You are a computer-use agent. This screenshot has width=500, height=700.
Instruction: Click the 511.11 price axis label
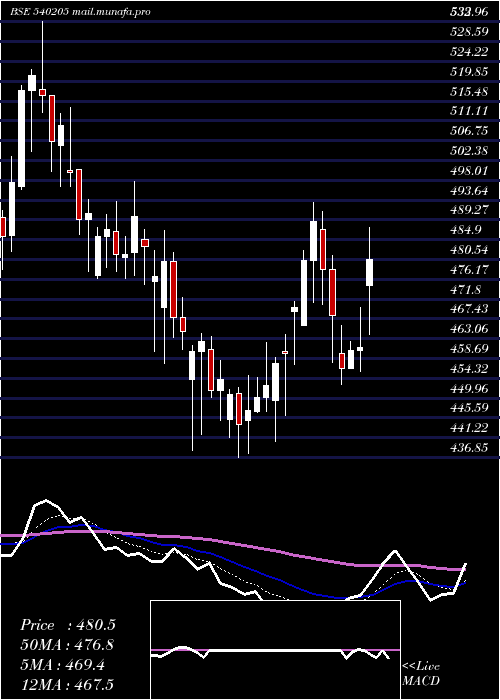(x=469, y=111)
